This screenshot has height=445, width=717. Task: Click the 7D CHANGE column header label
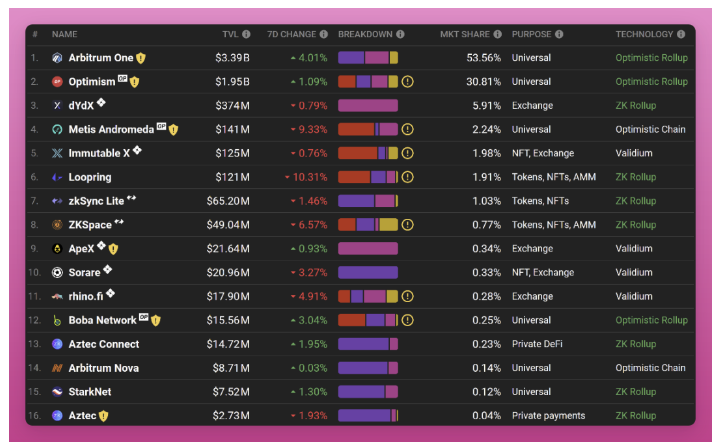coord(291,34)
